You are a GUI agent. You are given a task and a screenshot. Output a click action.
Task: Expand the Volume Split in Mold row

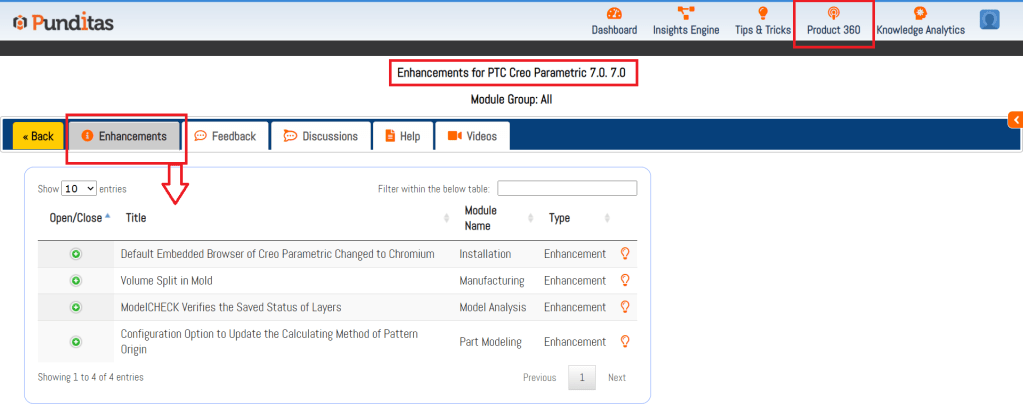[76, 281]
